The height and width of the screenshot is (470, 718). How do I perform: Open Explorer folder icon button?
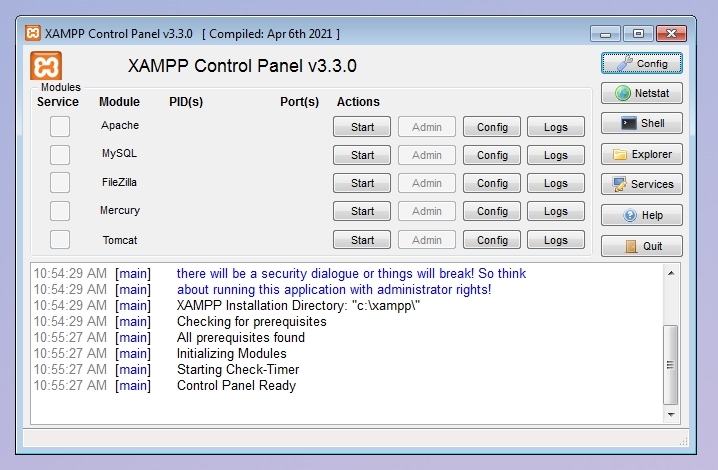(x=642, y=154)
